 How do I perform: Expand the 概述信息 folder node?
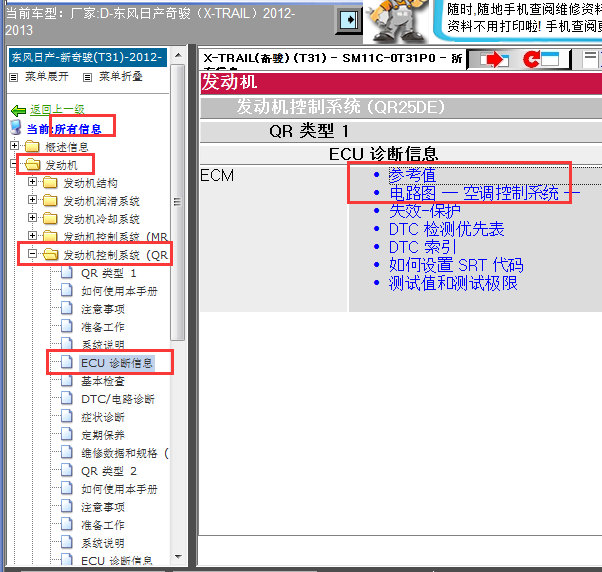[x=14, y=145]
